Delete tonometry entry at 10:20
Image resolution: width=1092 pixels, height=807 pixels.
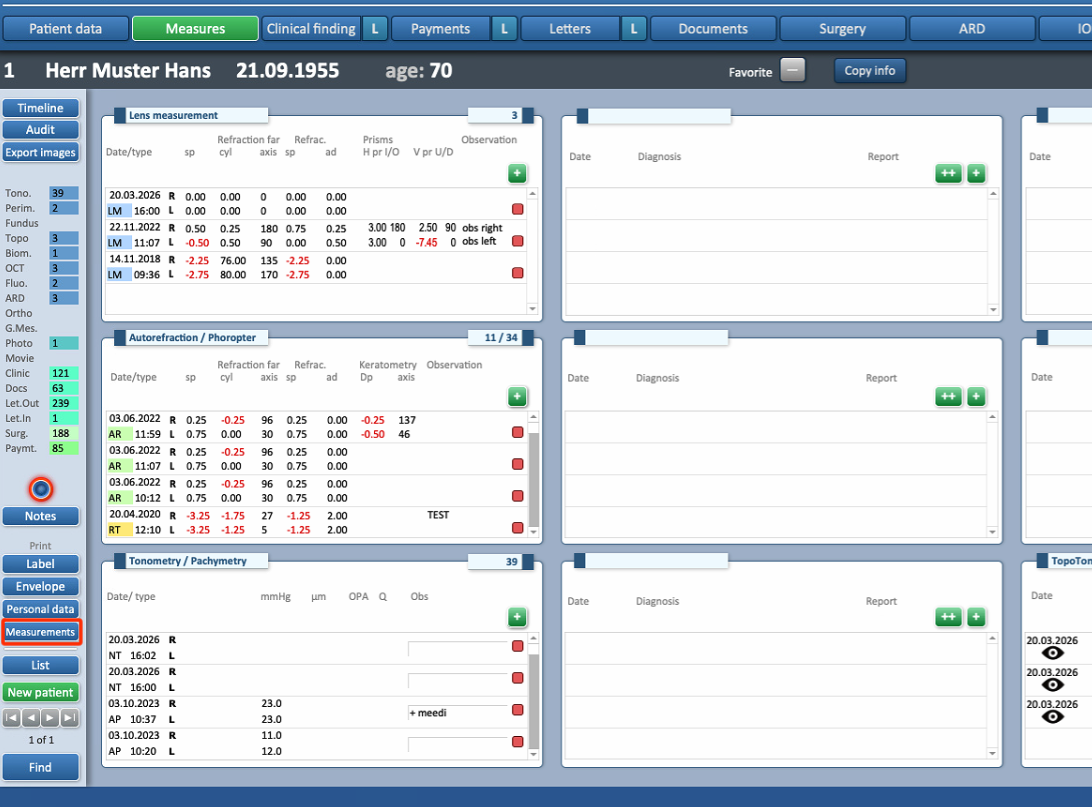[517, 742]
